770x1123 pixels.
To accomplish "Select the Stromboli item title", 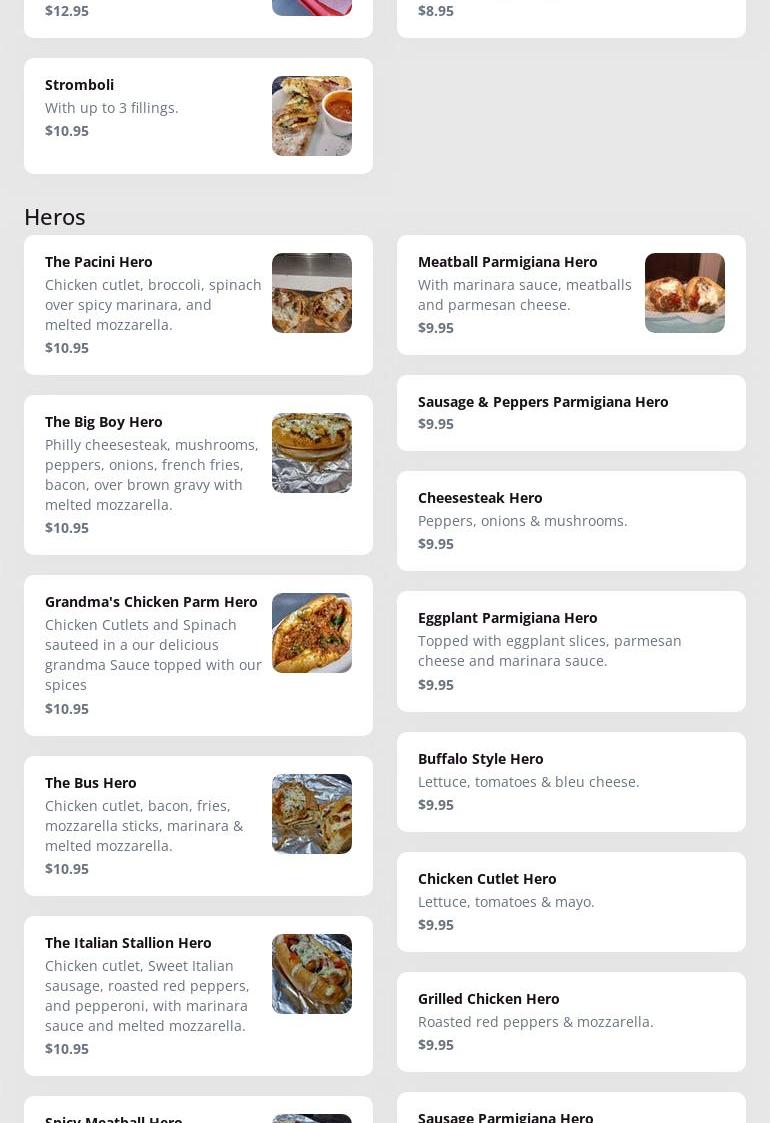I will point(79,85).
